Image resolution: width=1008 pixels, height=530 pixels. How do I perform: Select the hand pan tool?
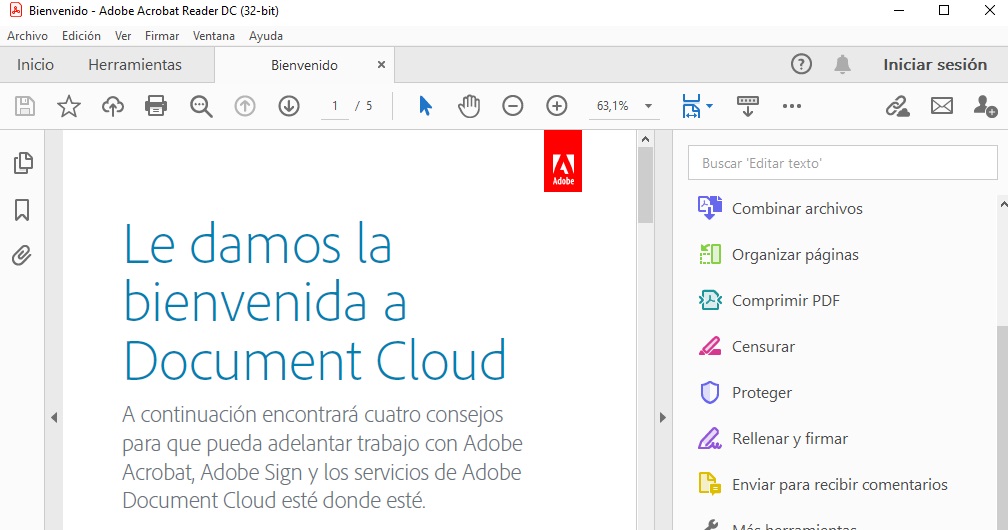pyautogui.click(x=469, y=106)
